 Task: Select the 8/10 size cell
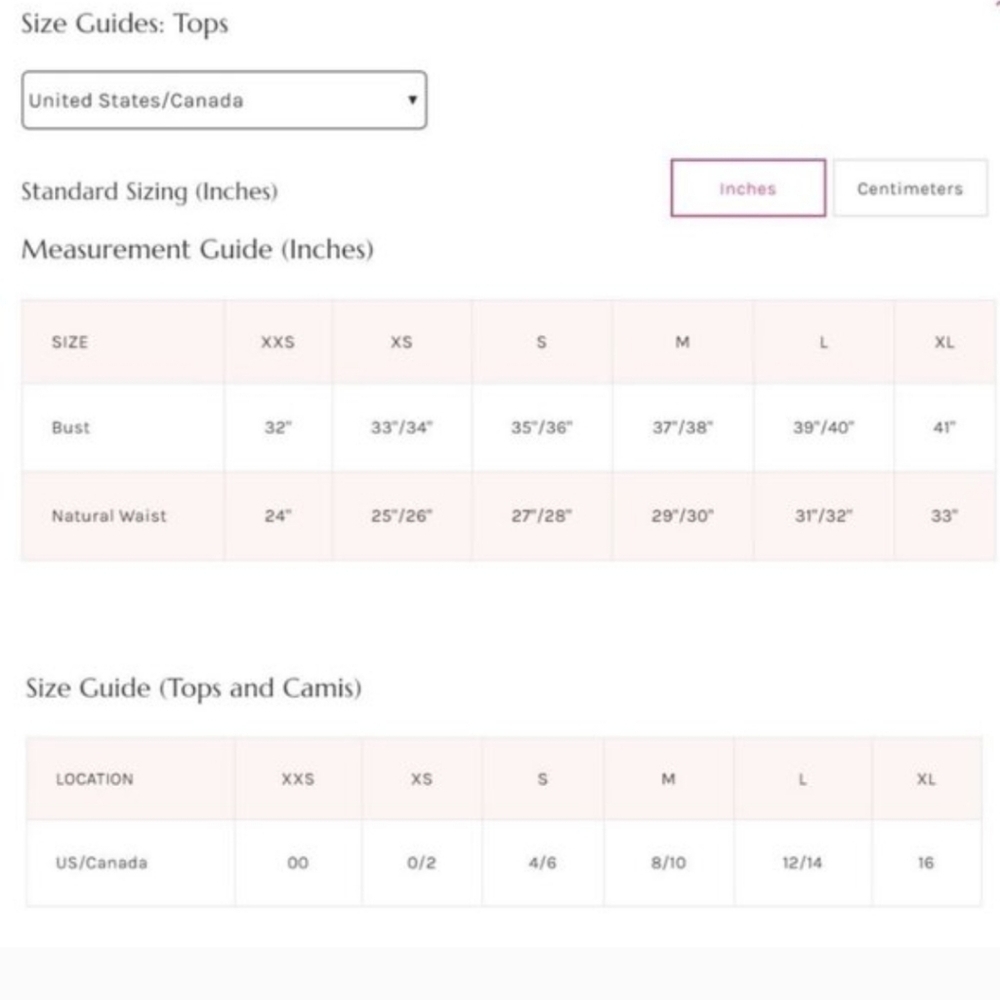click(x=668, y=863)
